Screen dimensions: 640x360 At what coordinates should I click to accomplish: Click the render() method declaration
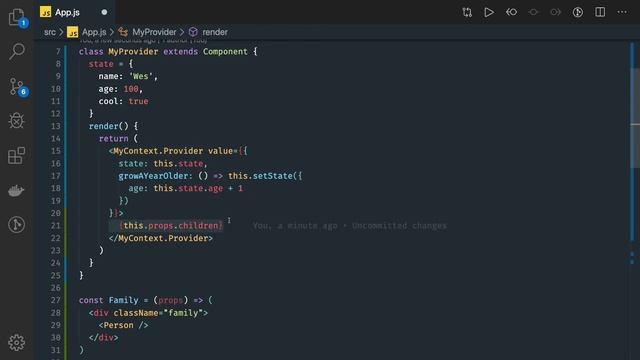click(x=113, y=126)
